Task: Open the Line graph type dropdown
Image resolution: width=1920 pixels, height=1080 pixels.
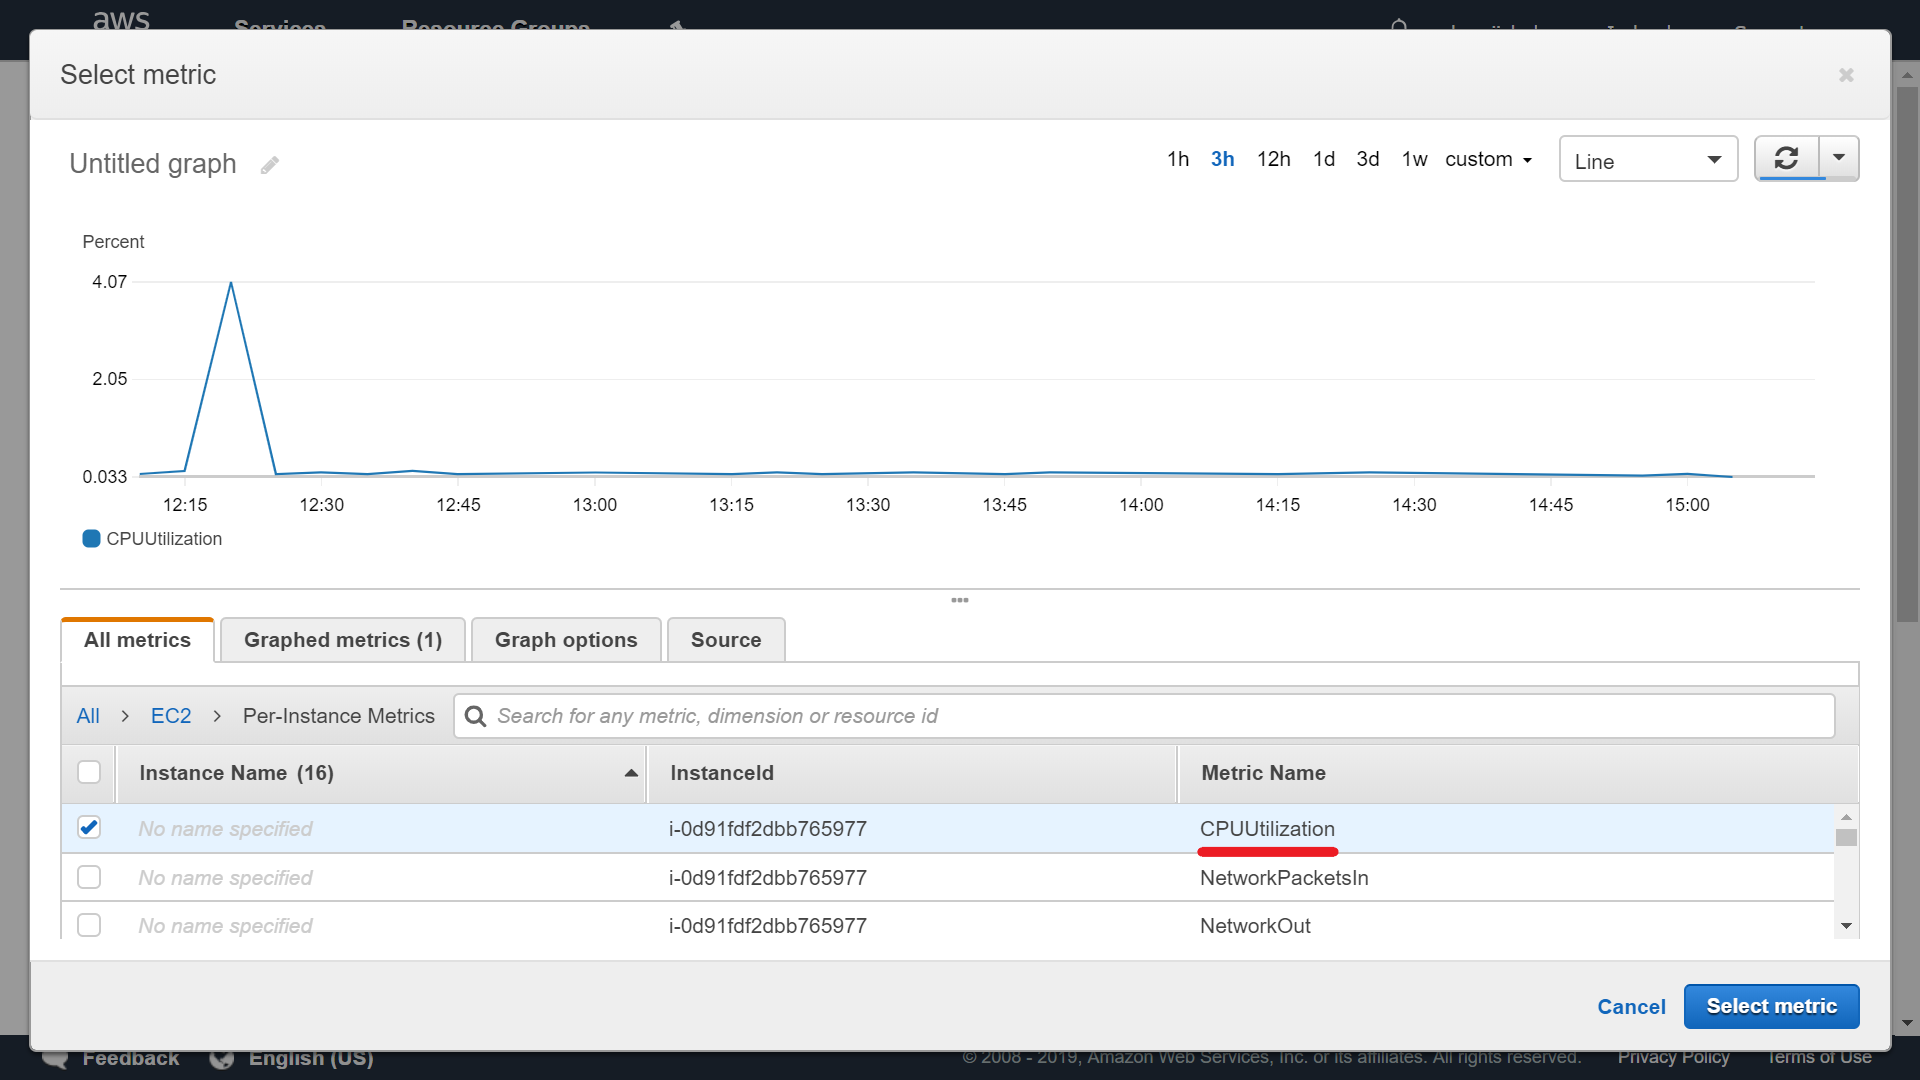Action: pyautogui.click(x=1647, y=160)
